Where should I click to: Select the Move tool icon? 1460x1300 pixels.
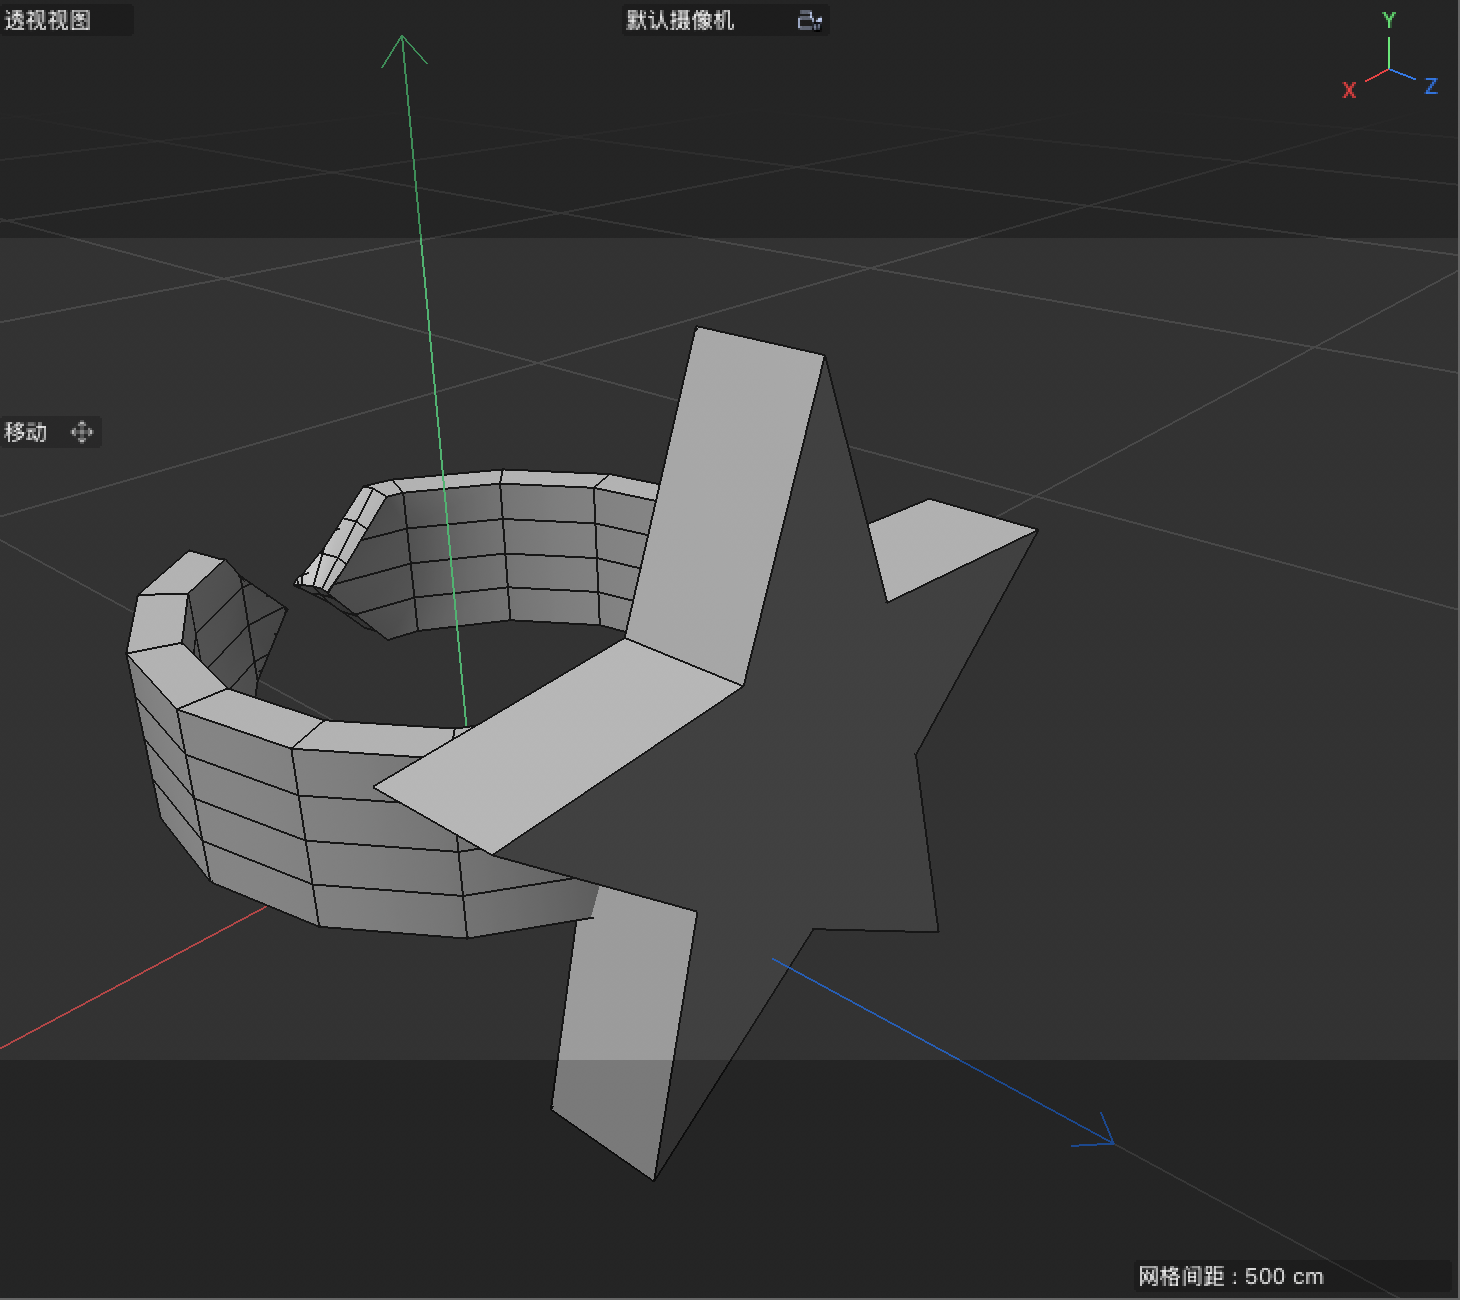pos(82,432)
